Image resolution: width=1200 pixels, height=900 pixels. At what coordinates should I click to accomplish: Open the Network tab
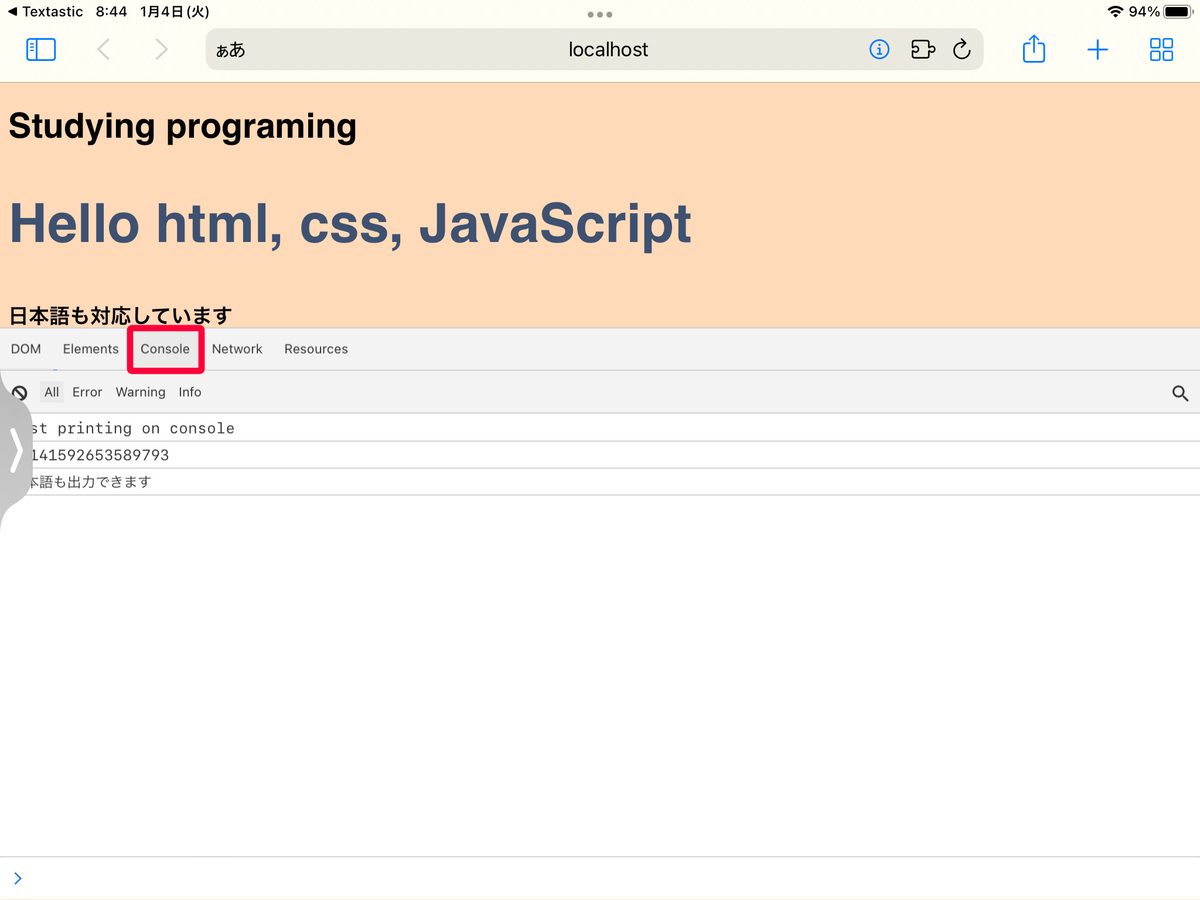pos(237,349)
